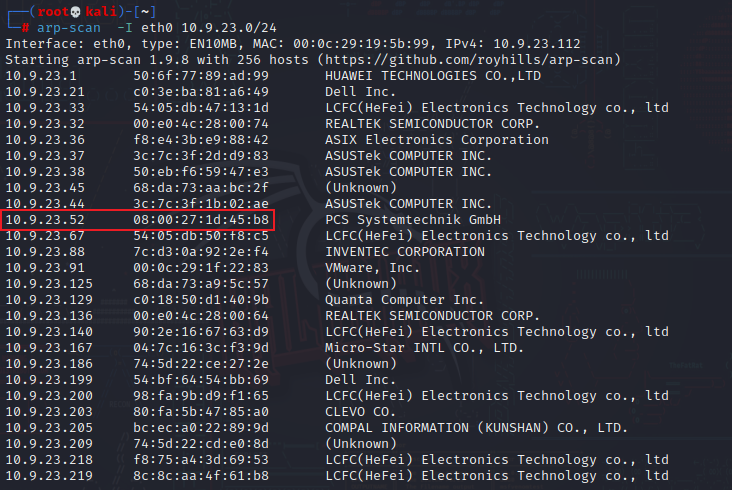Click the CLEVO CO. vendor entry

(x=360, y=412)
